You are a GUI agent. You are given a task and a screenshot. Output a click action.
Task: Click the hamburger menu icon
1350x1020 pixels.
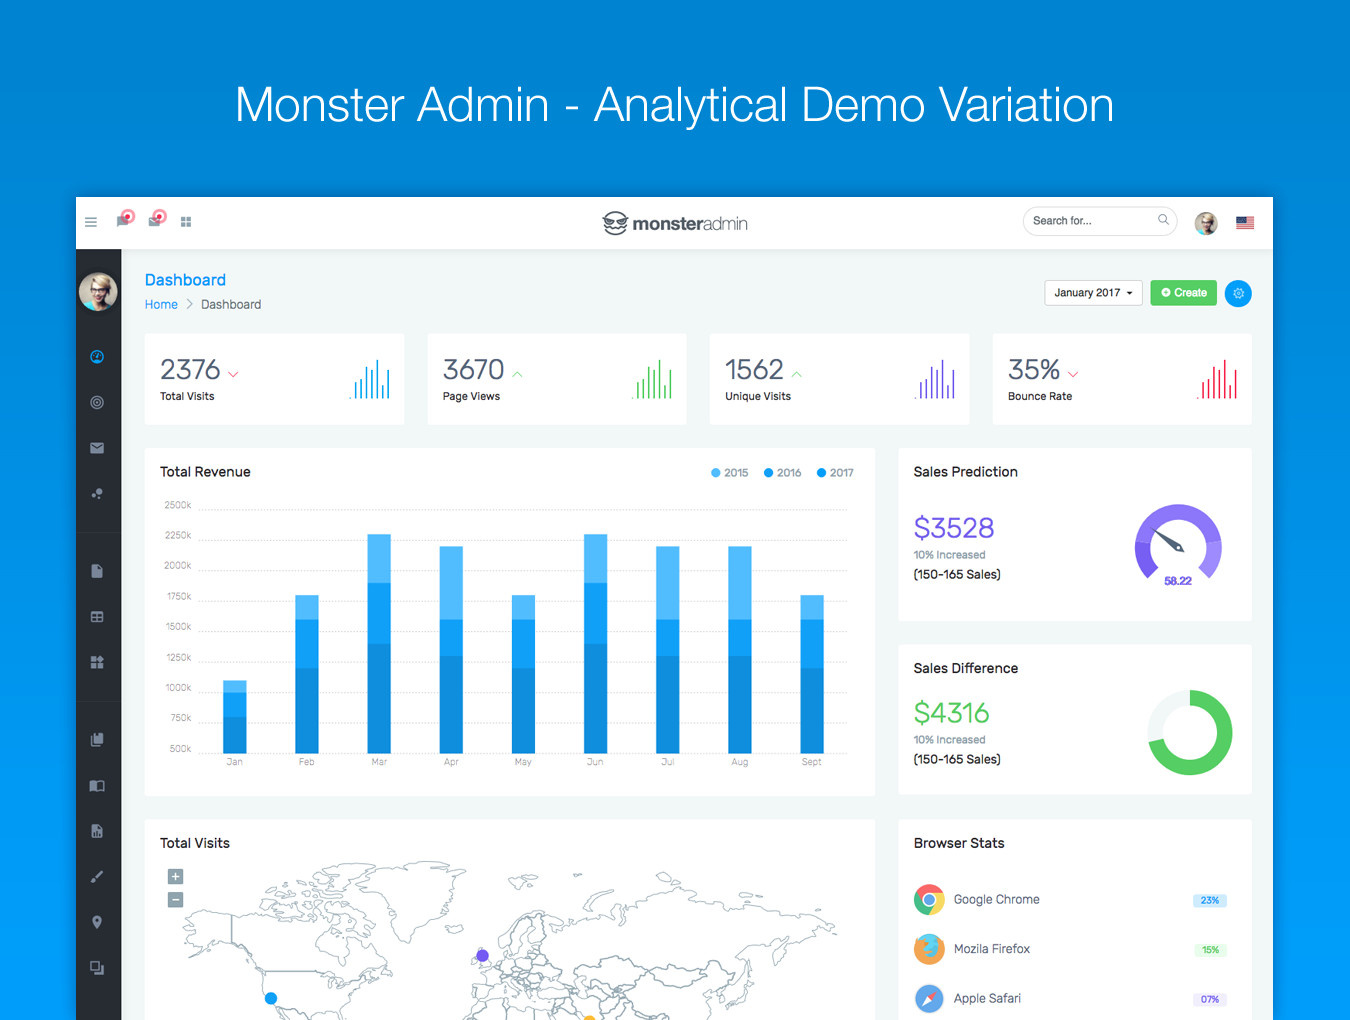(x=91, y=222)
